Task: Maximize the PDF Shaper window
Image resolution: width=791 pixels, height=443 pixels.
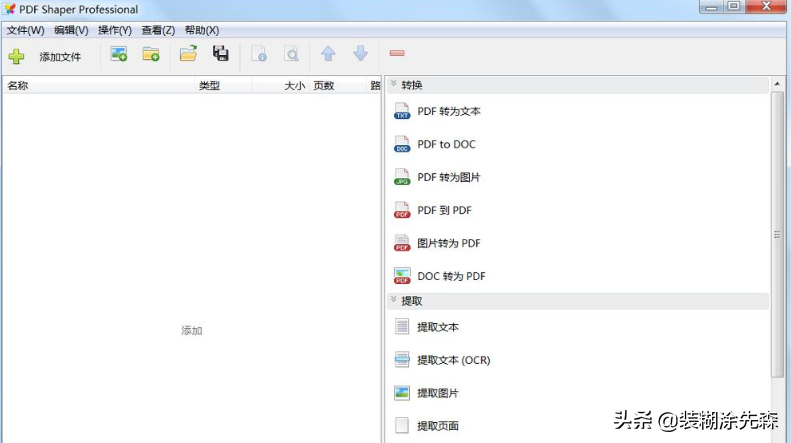Action: [734, 7]
